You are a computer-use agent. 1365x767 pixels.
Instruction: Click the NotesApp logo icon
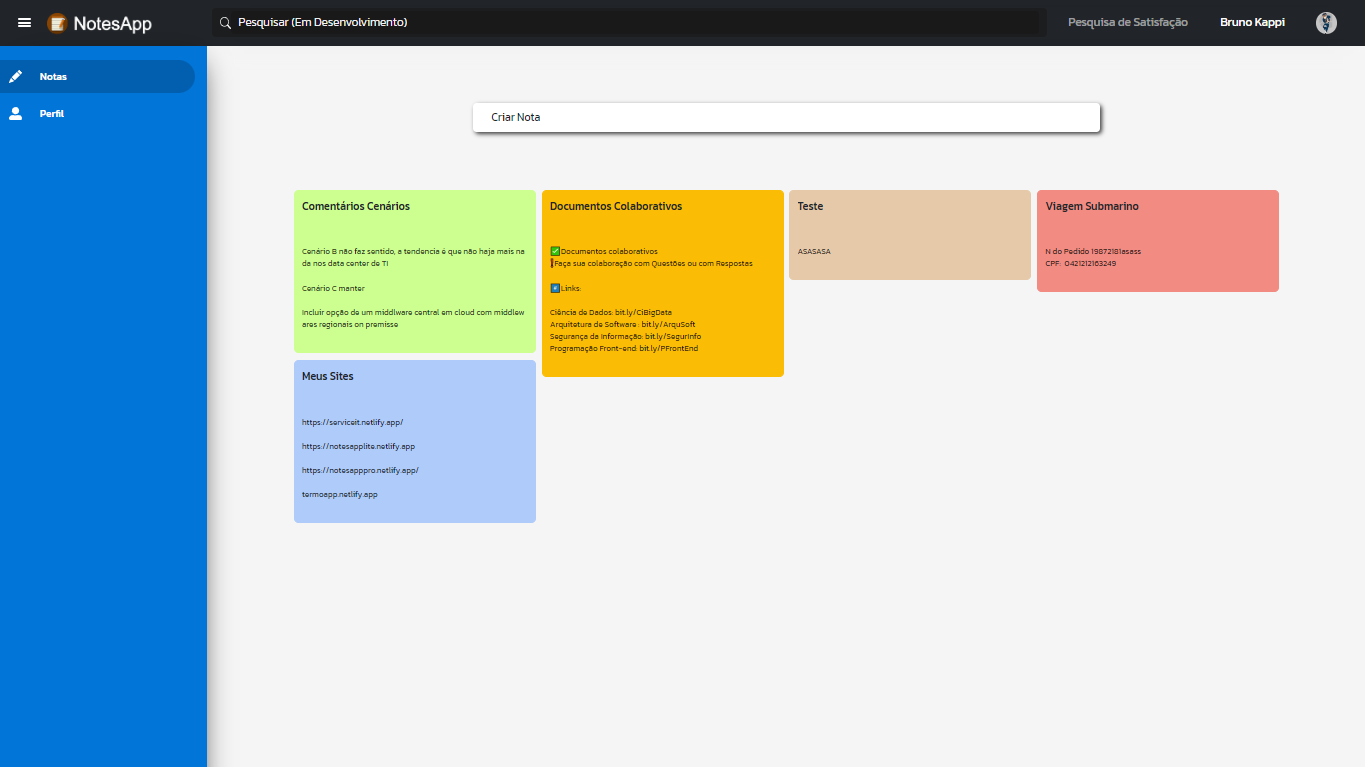[x=58, y=23]
